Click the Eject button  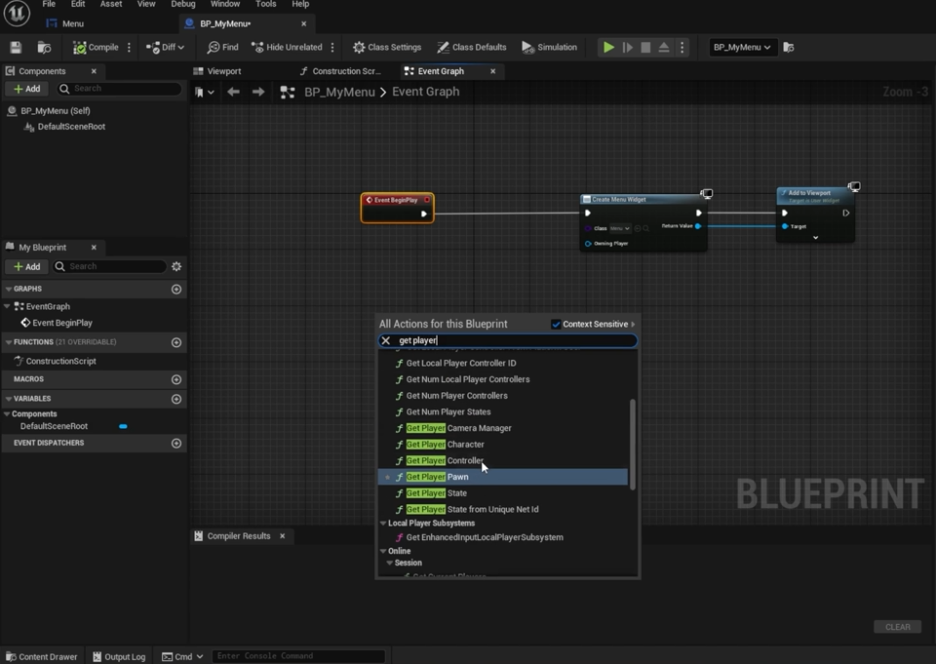(664, 47)
